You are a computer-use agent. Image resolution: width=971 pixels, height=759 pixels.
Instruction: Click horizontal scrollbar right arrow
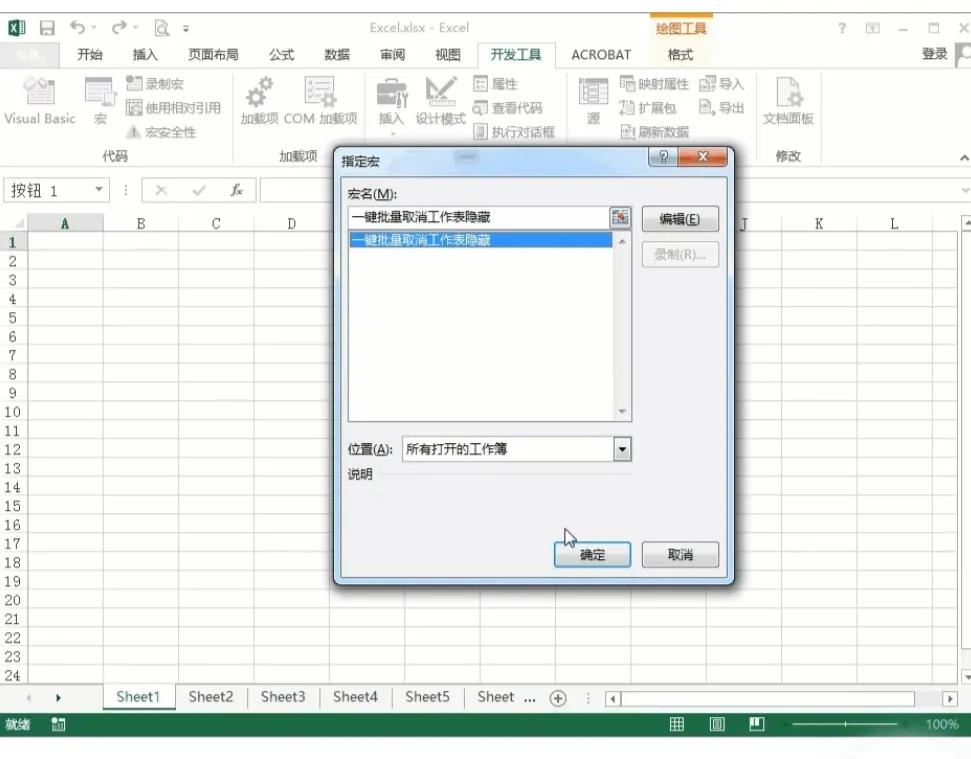pos(950,698)
